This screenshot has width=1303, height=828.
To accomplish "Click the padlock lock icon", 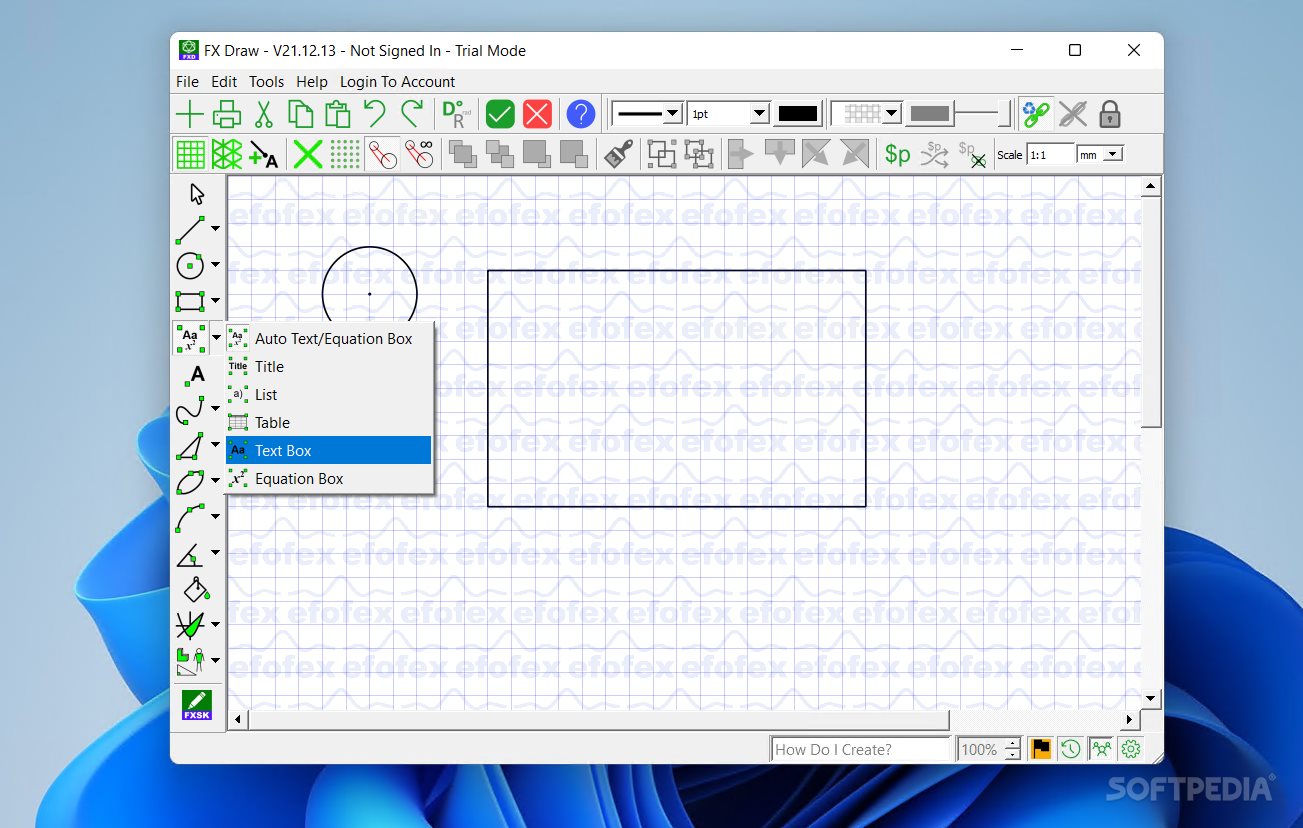I will pyautogui.click(x=1110, y=114).
